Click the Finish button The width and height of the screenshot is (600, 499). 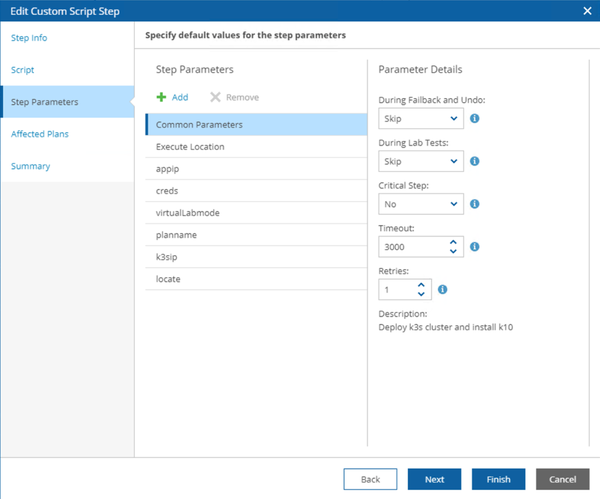click(x=498, y=479)
